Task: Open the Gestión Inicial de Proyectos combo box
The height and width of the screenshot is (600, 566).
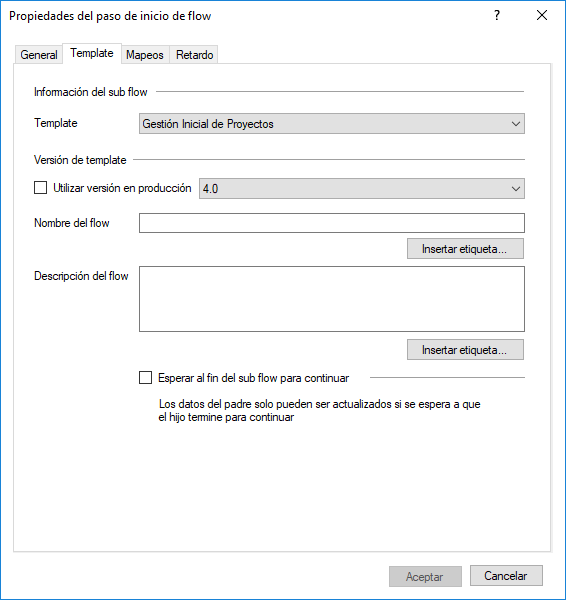Action: 332,124
